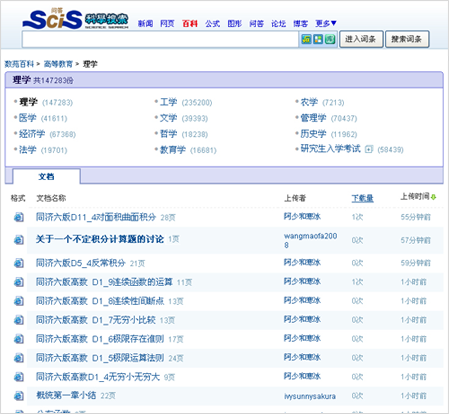Screen dimensions: 449x414
Task: Open uploader 阿少和寒冰 in D11_4 row
Action: click(302, 216)
